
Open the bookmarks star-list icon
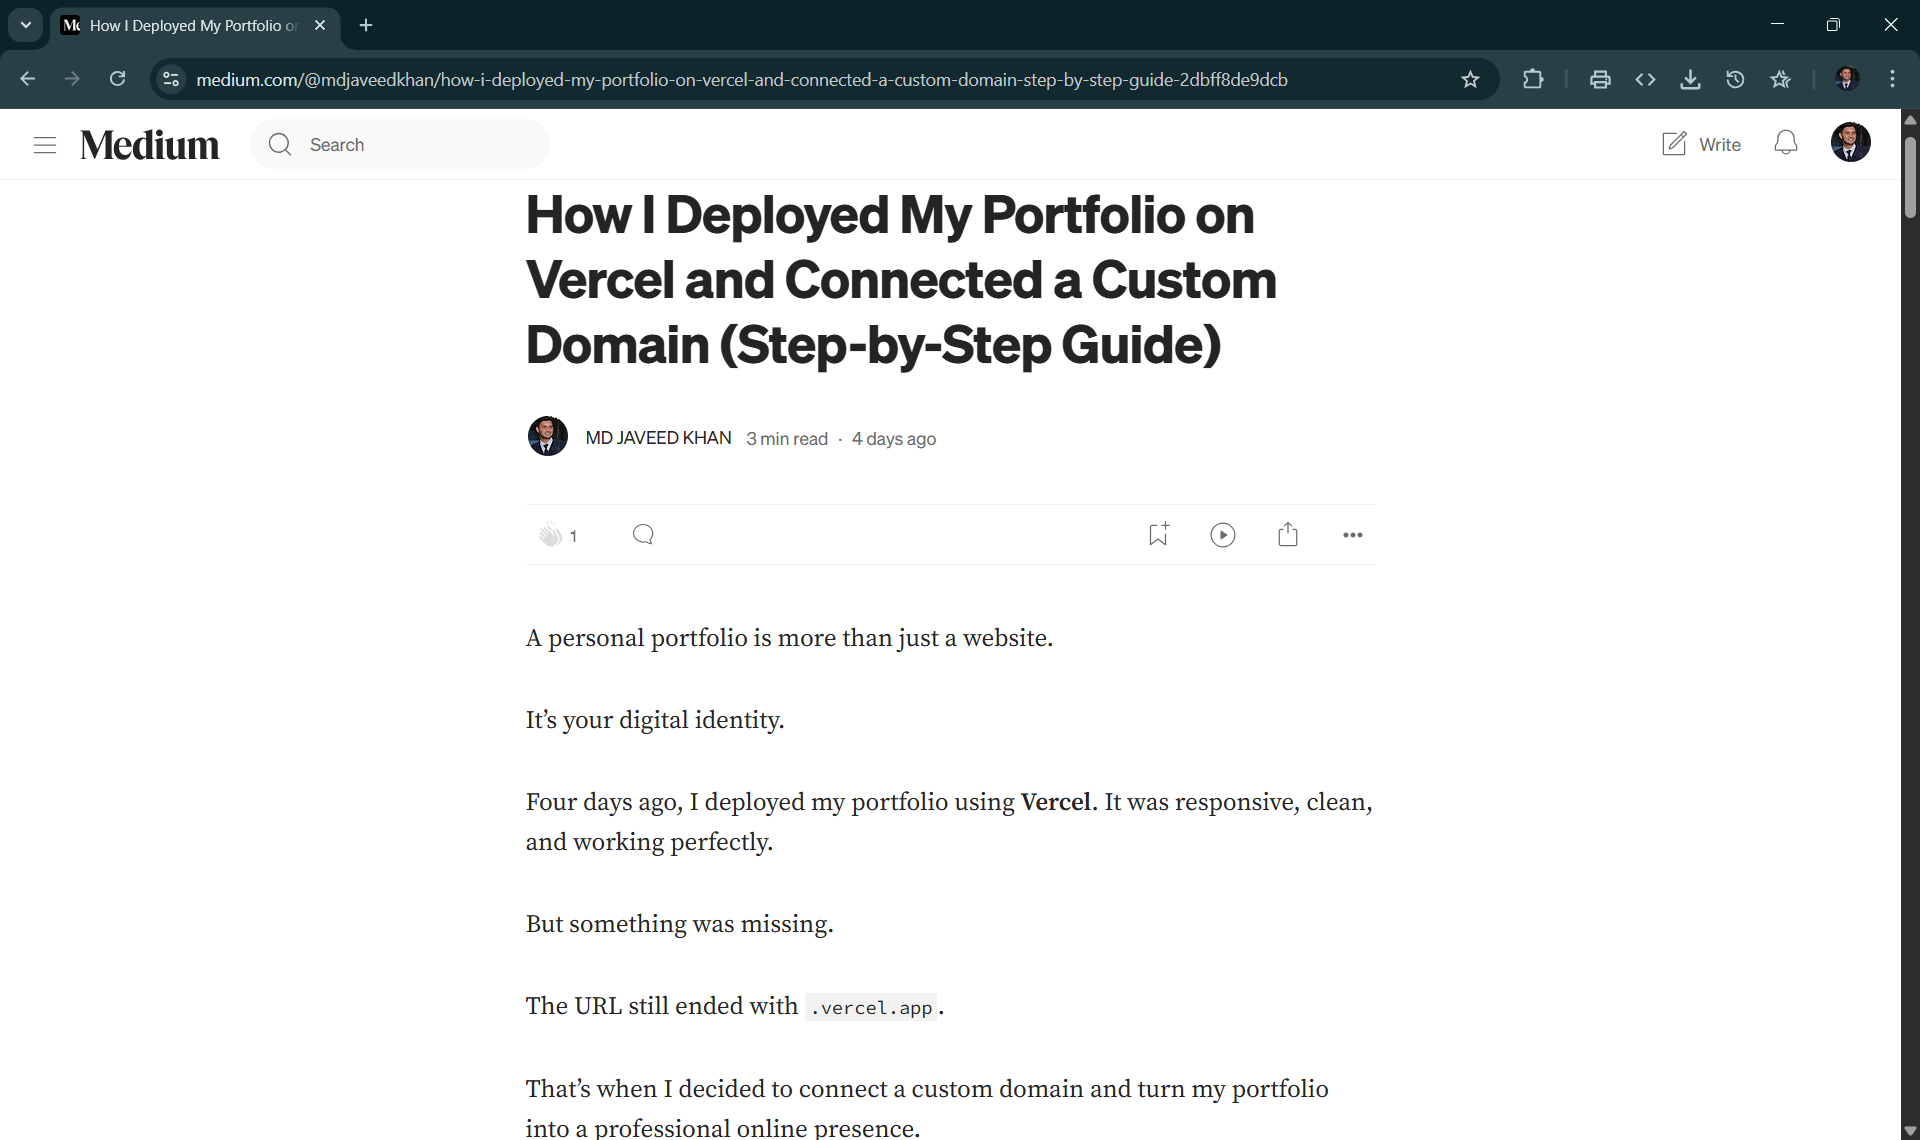[1780, 79]
